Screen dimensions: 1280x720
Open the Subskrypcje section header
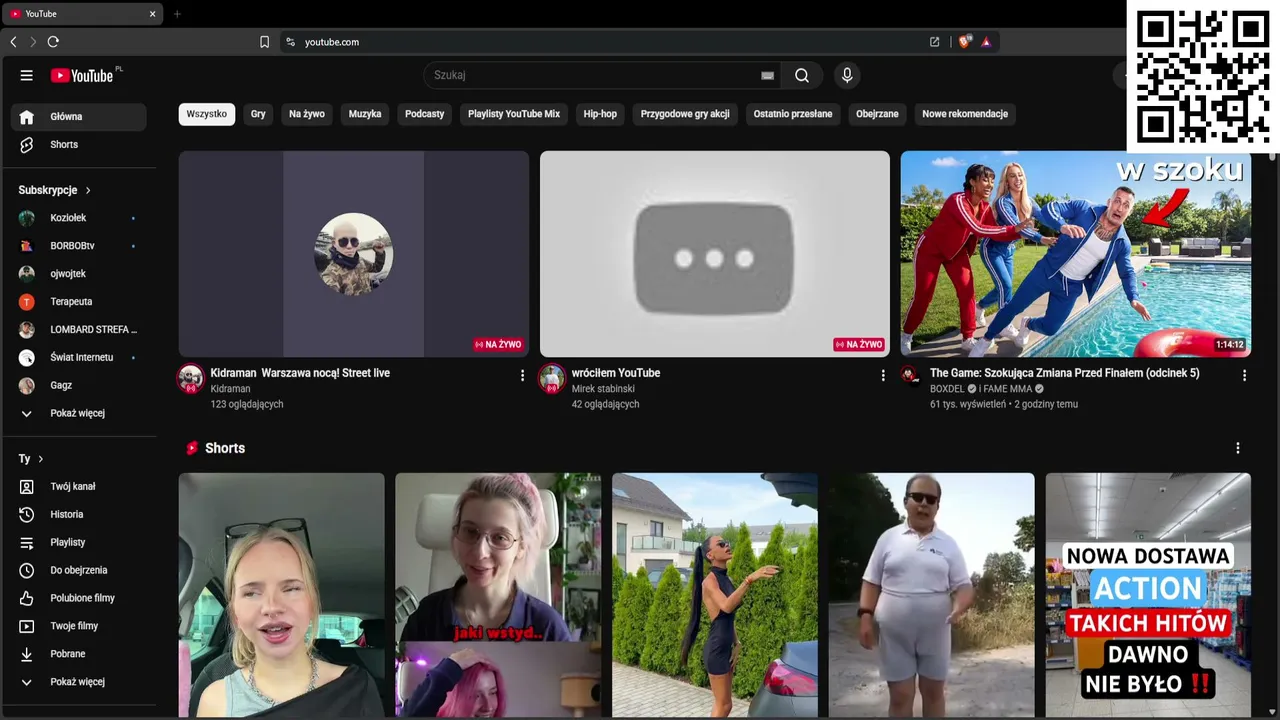pyautogui.click(x=55, y=190)
